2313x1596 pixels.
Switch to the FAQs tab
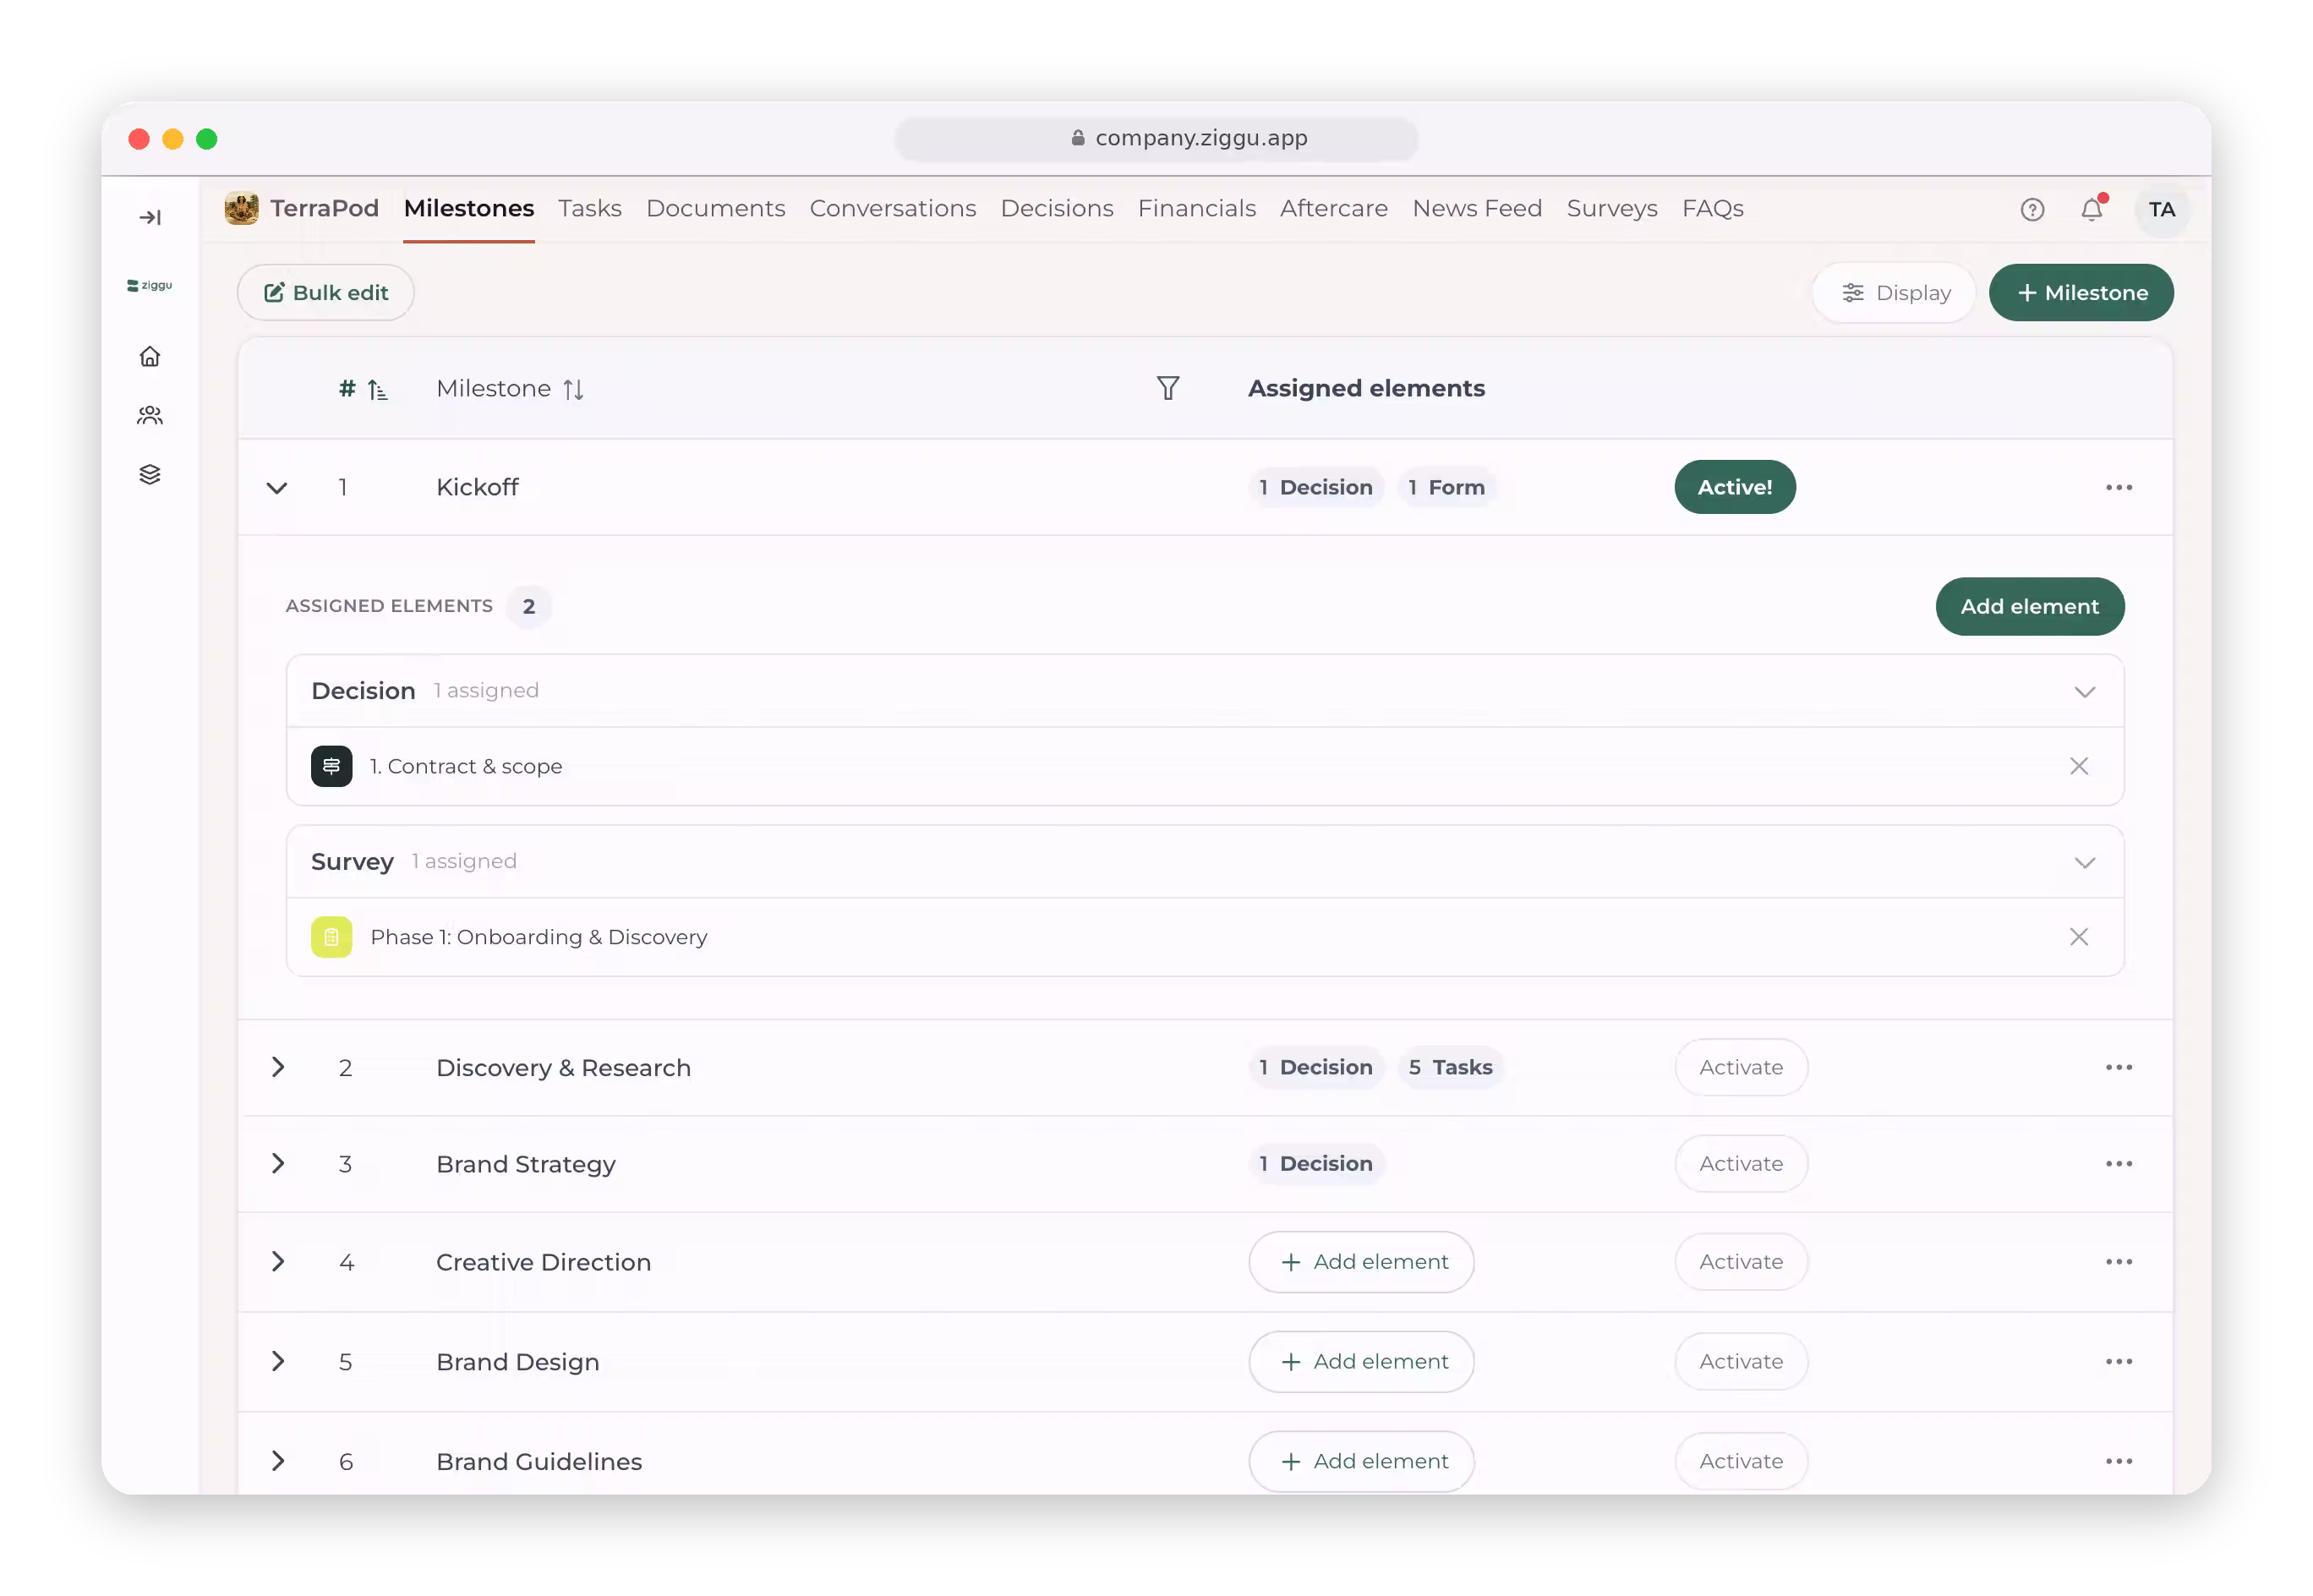coord(1713,208)
